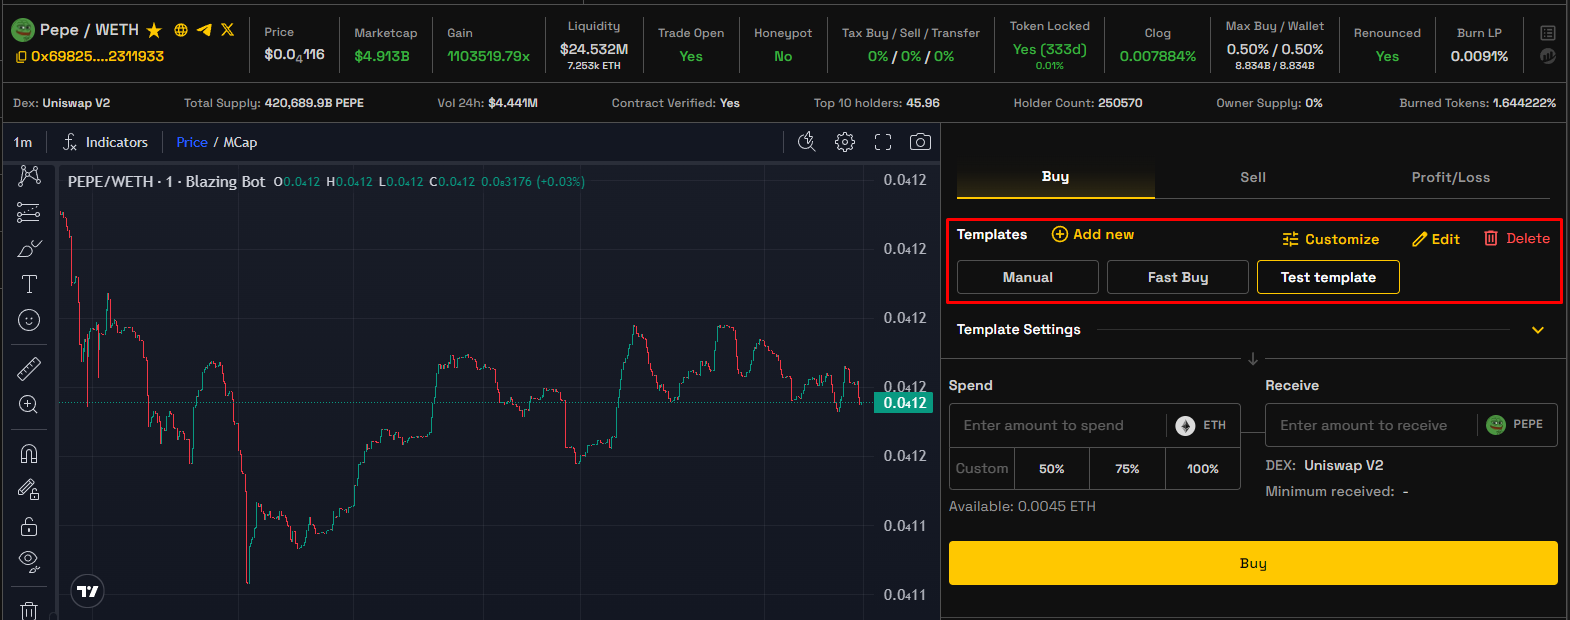The image size is (1570, 620).
Task: Toggle hide all drawings eye icon
Action: click(29, 560)
